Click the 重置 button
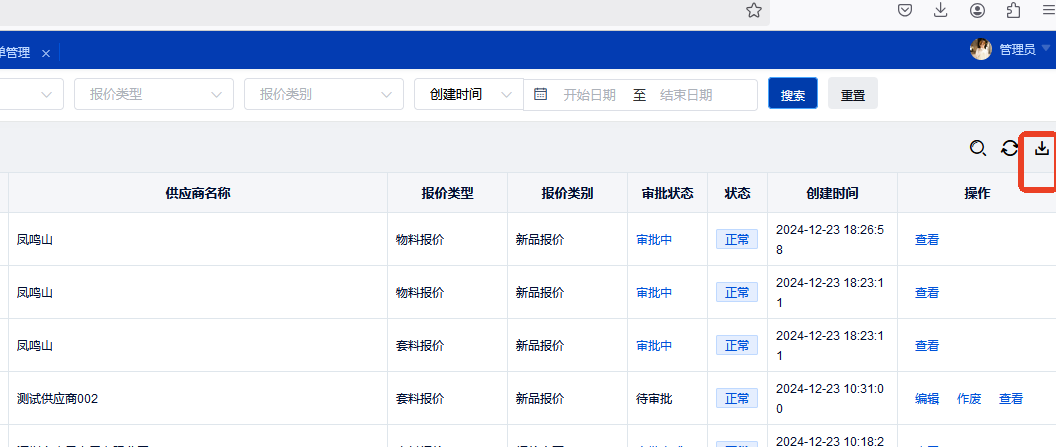The width and height of the screenshot is (1056, 447). click(853, 94)
